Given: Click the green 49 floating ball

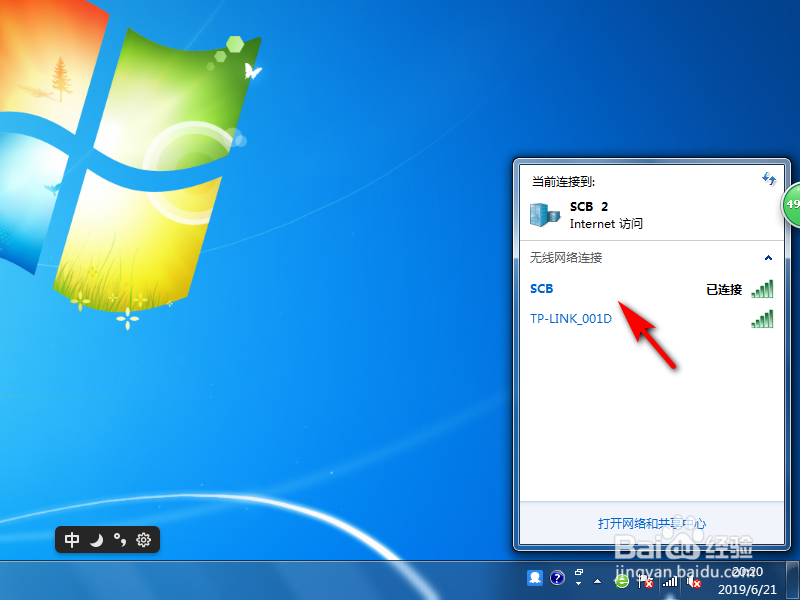Looking at the screenshot, I should point(792,205).
